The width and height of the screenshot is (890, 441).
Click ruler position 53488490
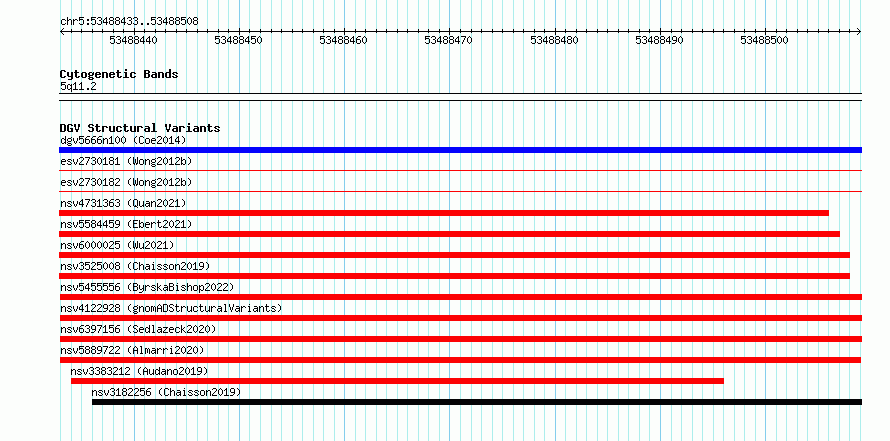point(660,40)
